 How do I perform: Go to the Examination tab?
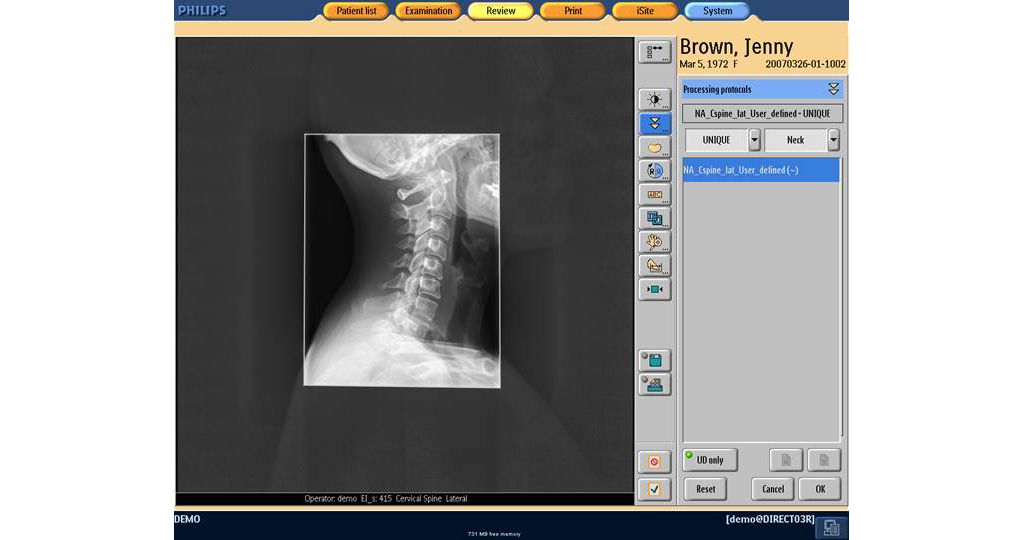(428, 11)
